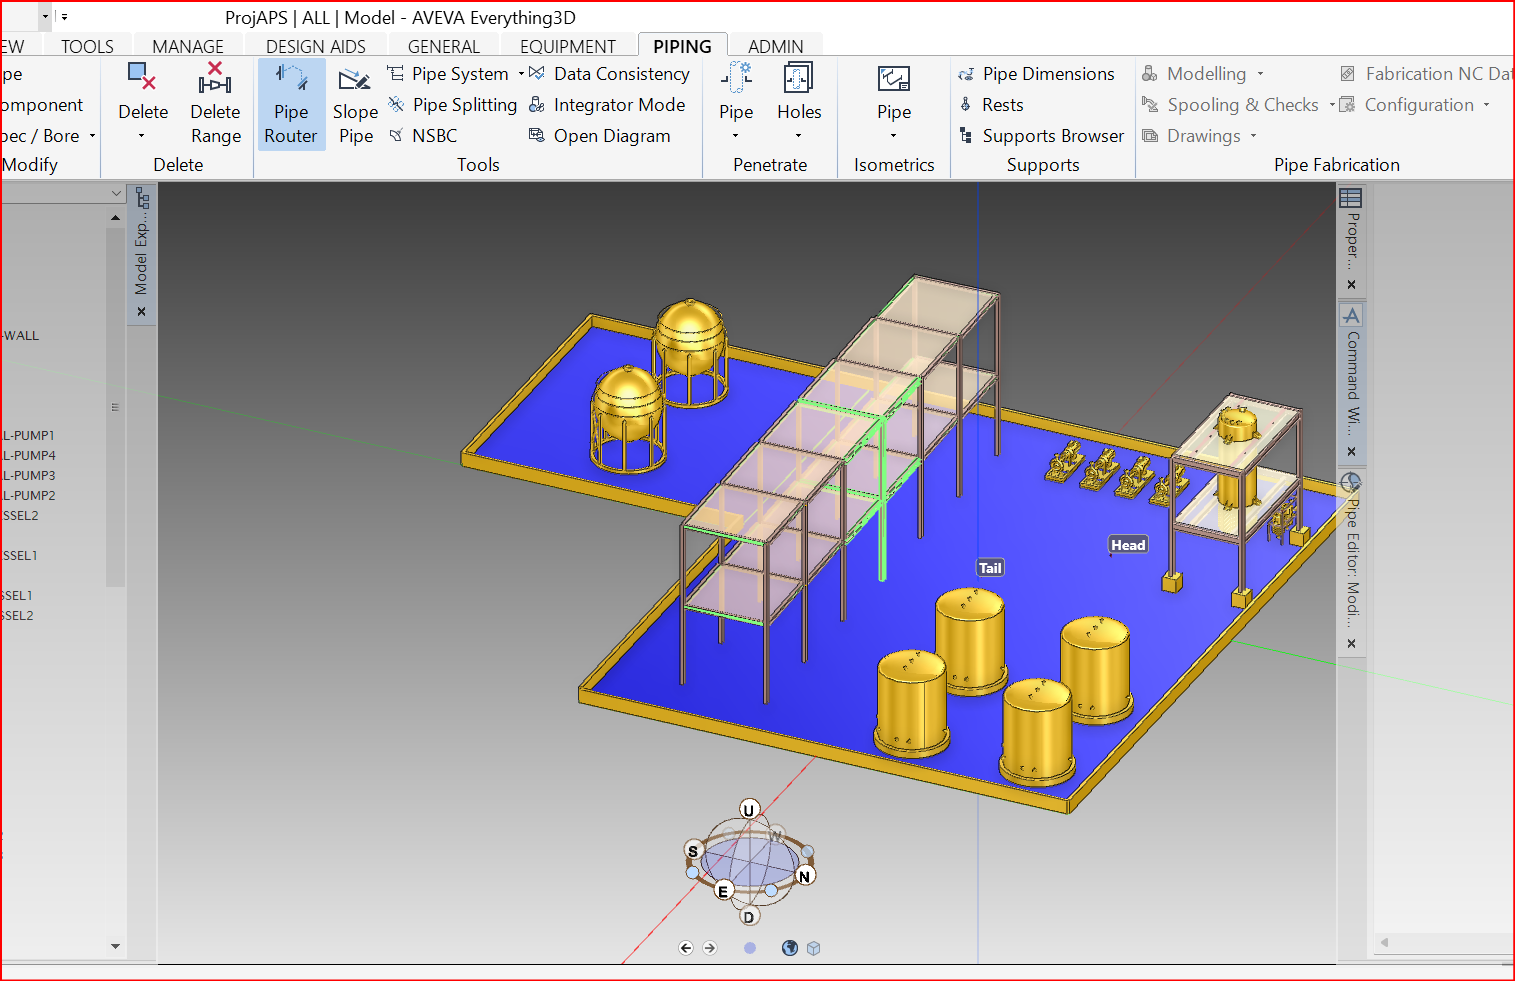Activate the Pipe Router tool
The image size is (1515, 981).
coord(291,105)
